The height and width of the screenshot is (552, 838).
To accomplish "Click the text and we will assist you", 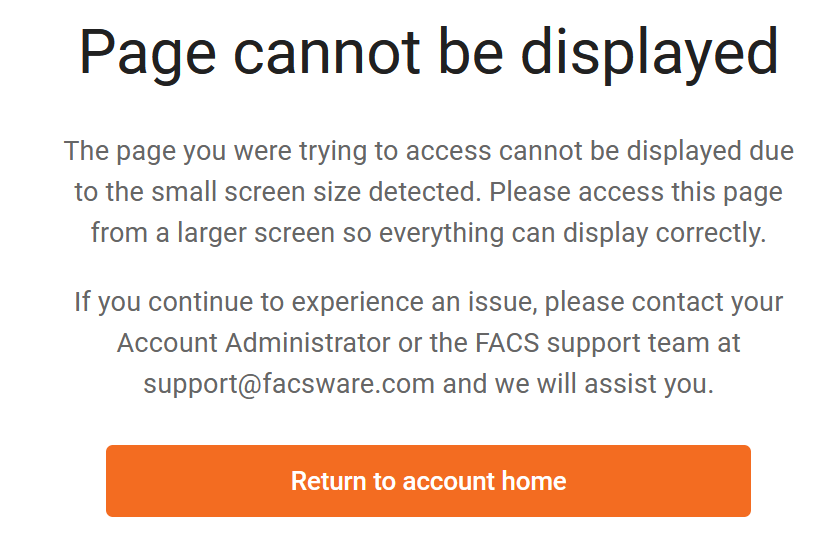I will tap(578, 384).
